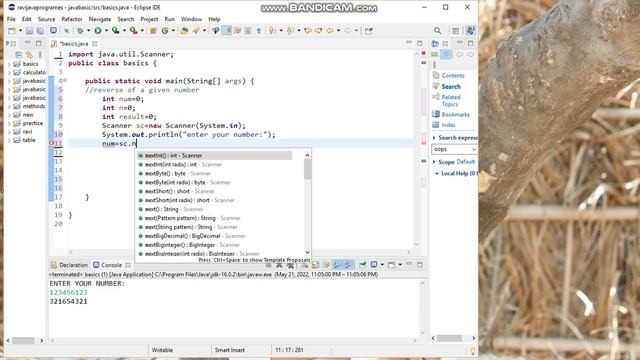Click the green Run button icon
640x360 pixels.
click(x=98, y=31)
